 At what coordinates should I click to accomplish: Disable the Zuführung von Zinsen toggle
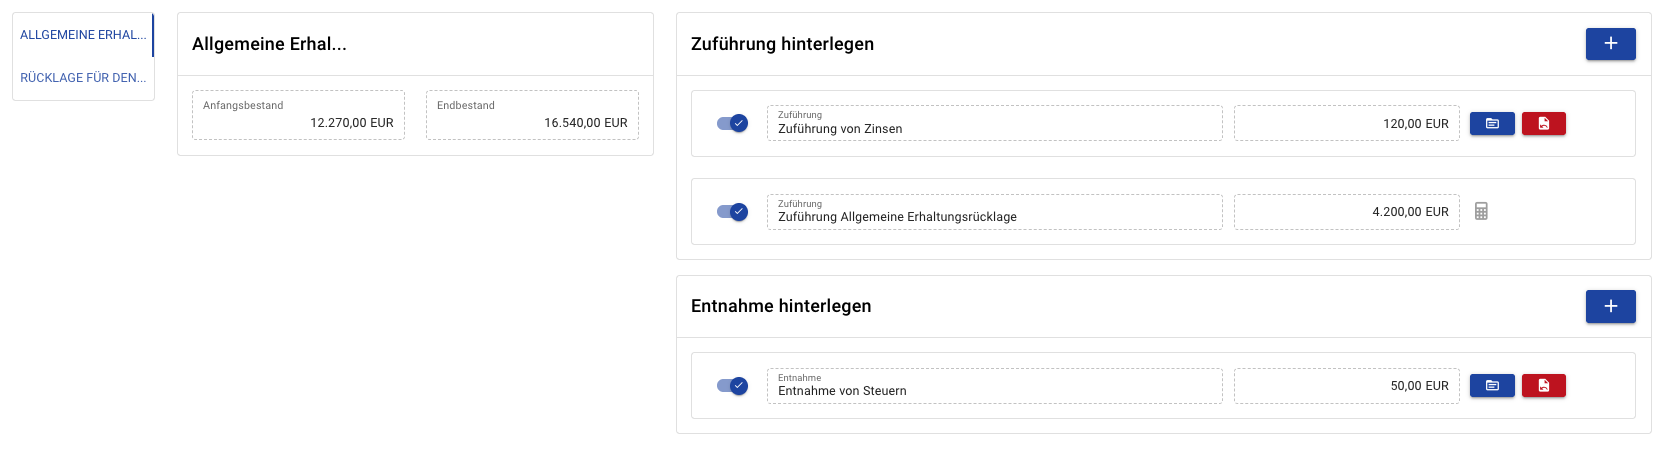coord(732,123)
